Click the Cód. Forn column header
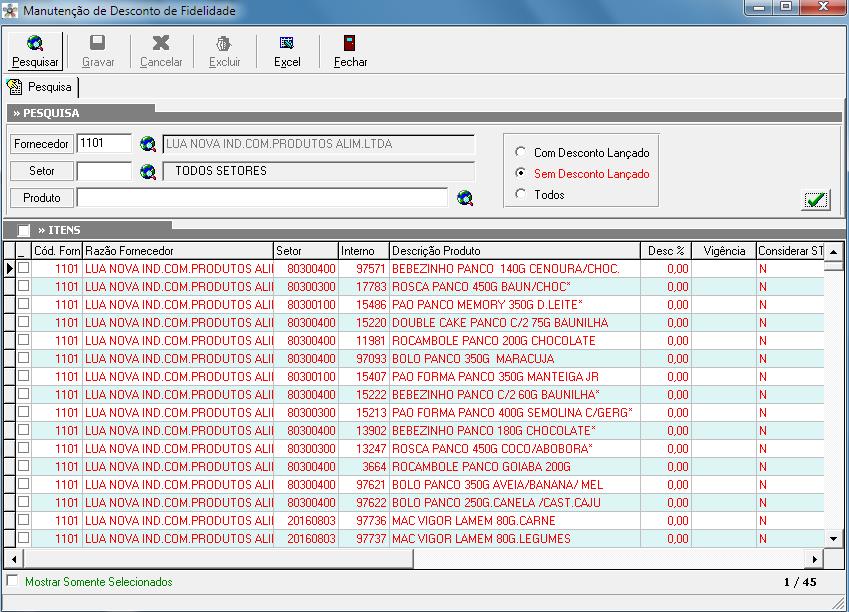Viewport: 849px width, 612px height. tap(57, 251)
